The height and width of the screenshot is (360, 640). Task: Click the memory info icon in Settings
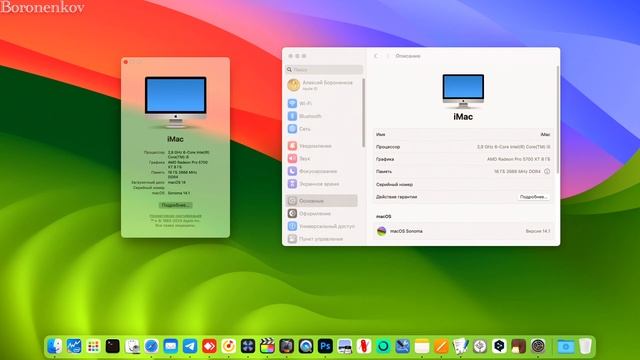pyautogui.click(x=547, y=171)
